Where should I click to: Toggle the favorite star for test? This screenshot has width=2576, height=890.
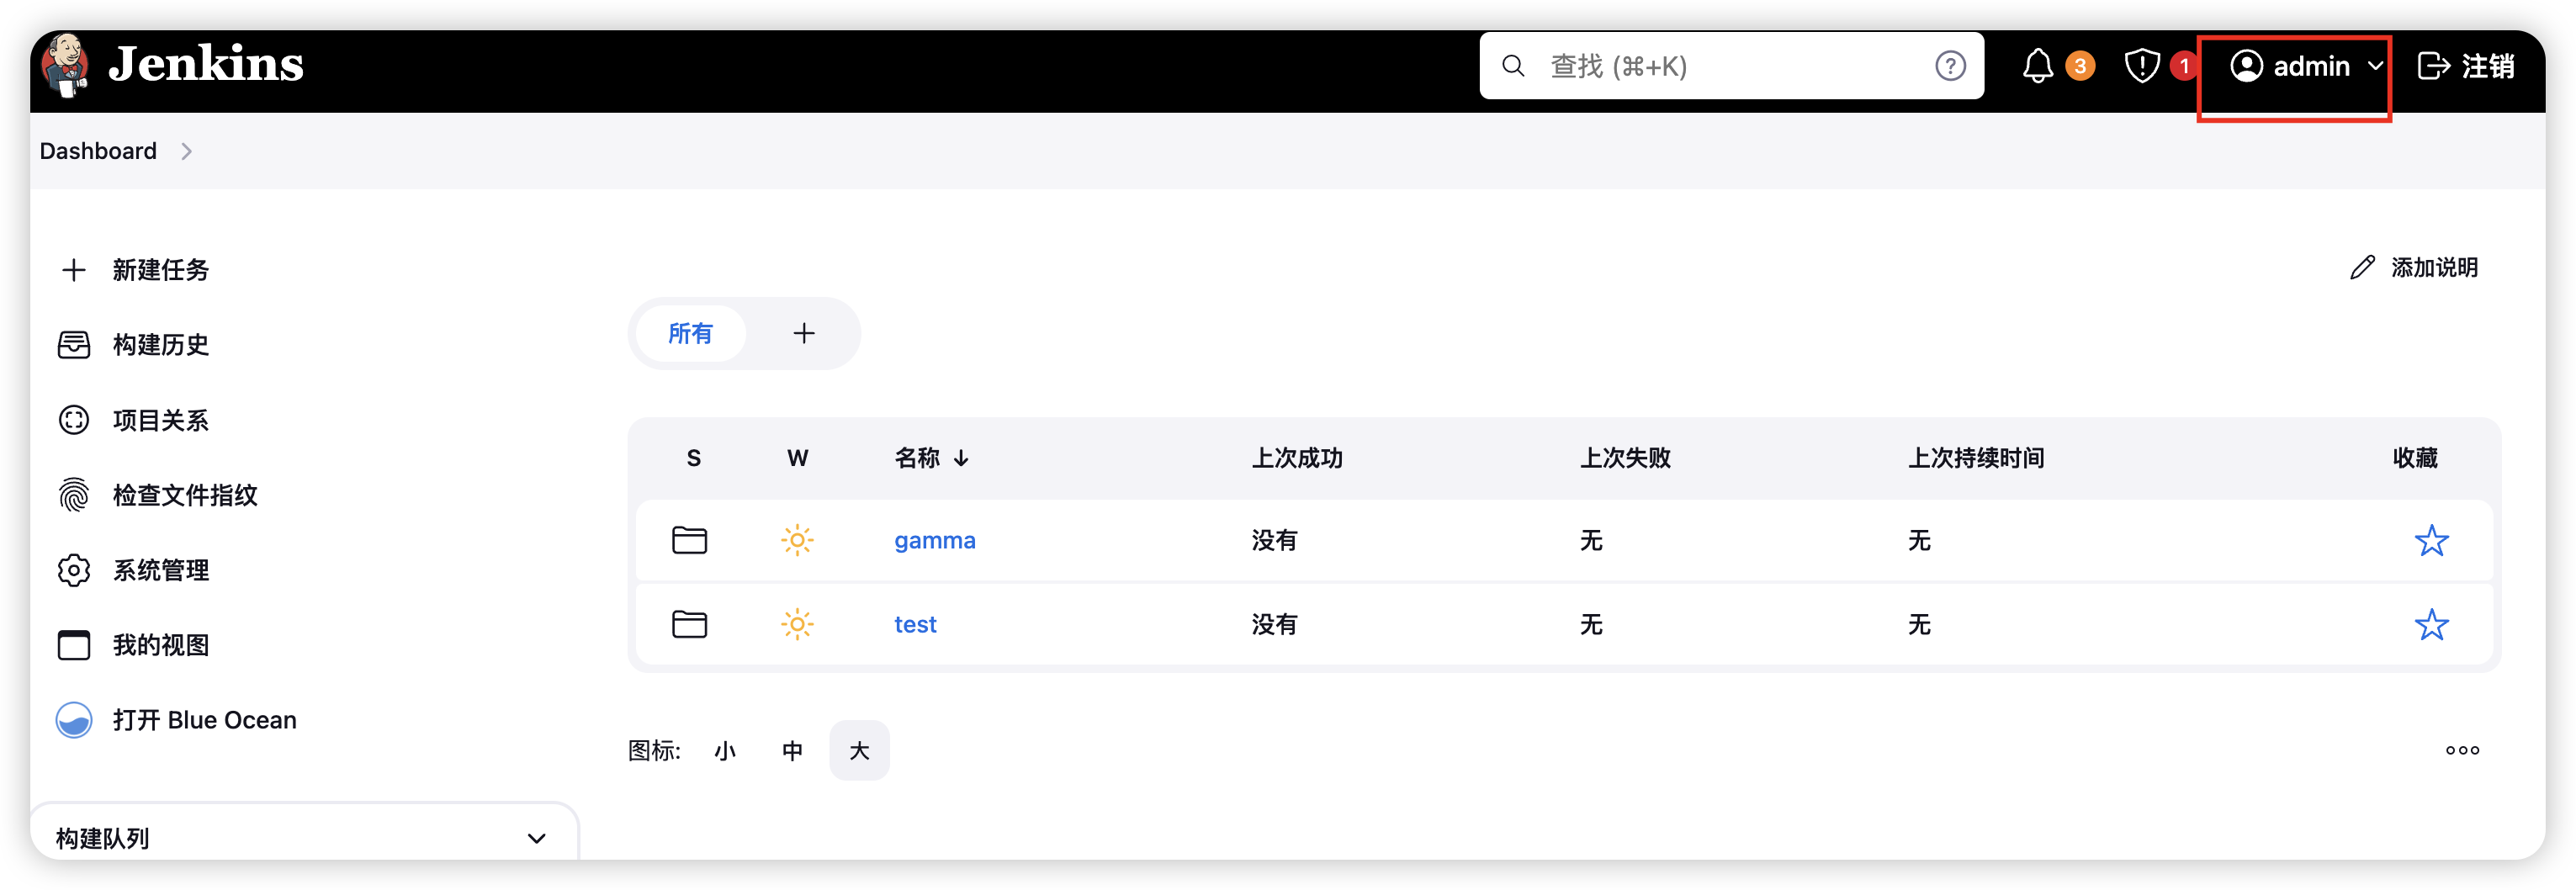tap(2430, 625)
